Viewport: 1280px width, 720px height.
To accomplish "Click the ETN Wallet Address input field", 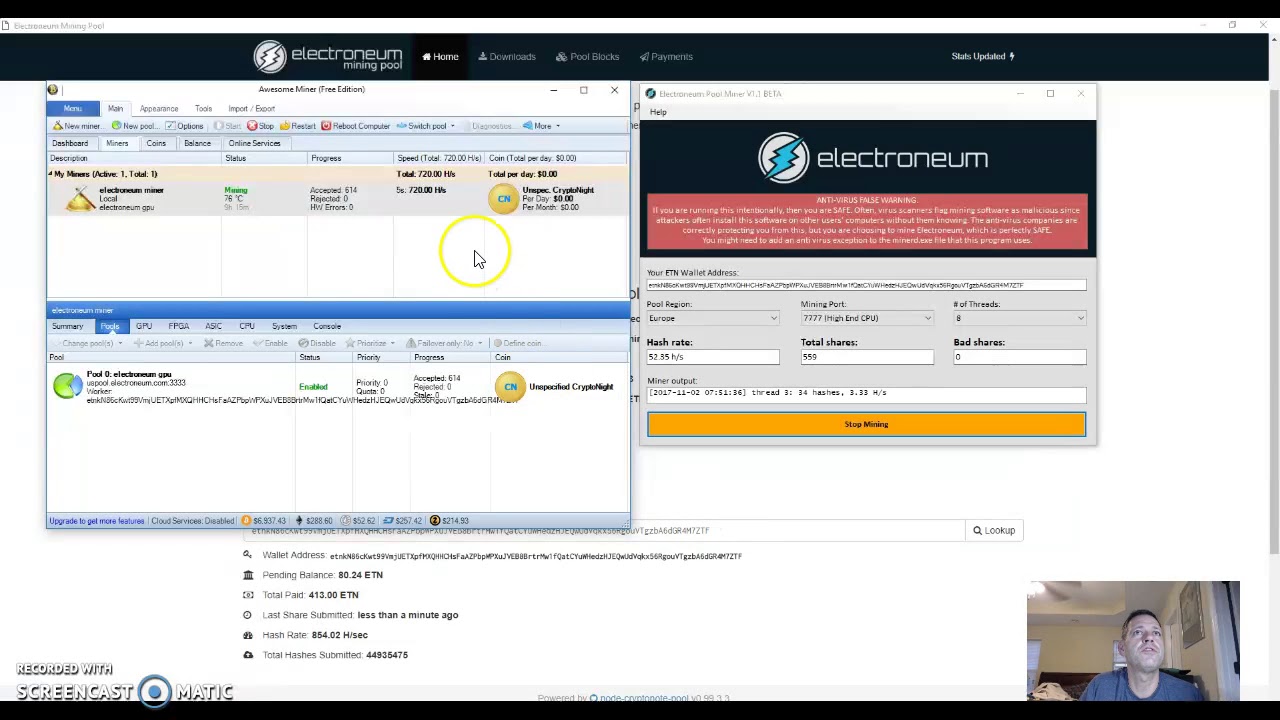I will [x=866, y=285].
